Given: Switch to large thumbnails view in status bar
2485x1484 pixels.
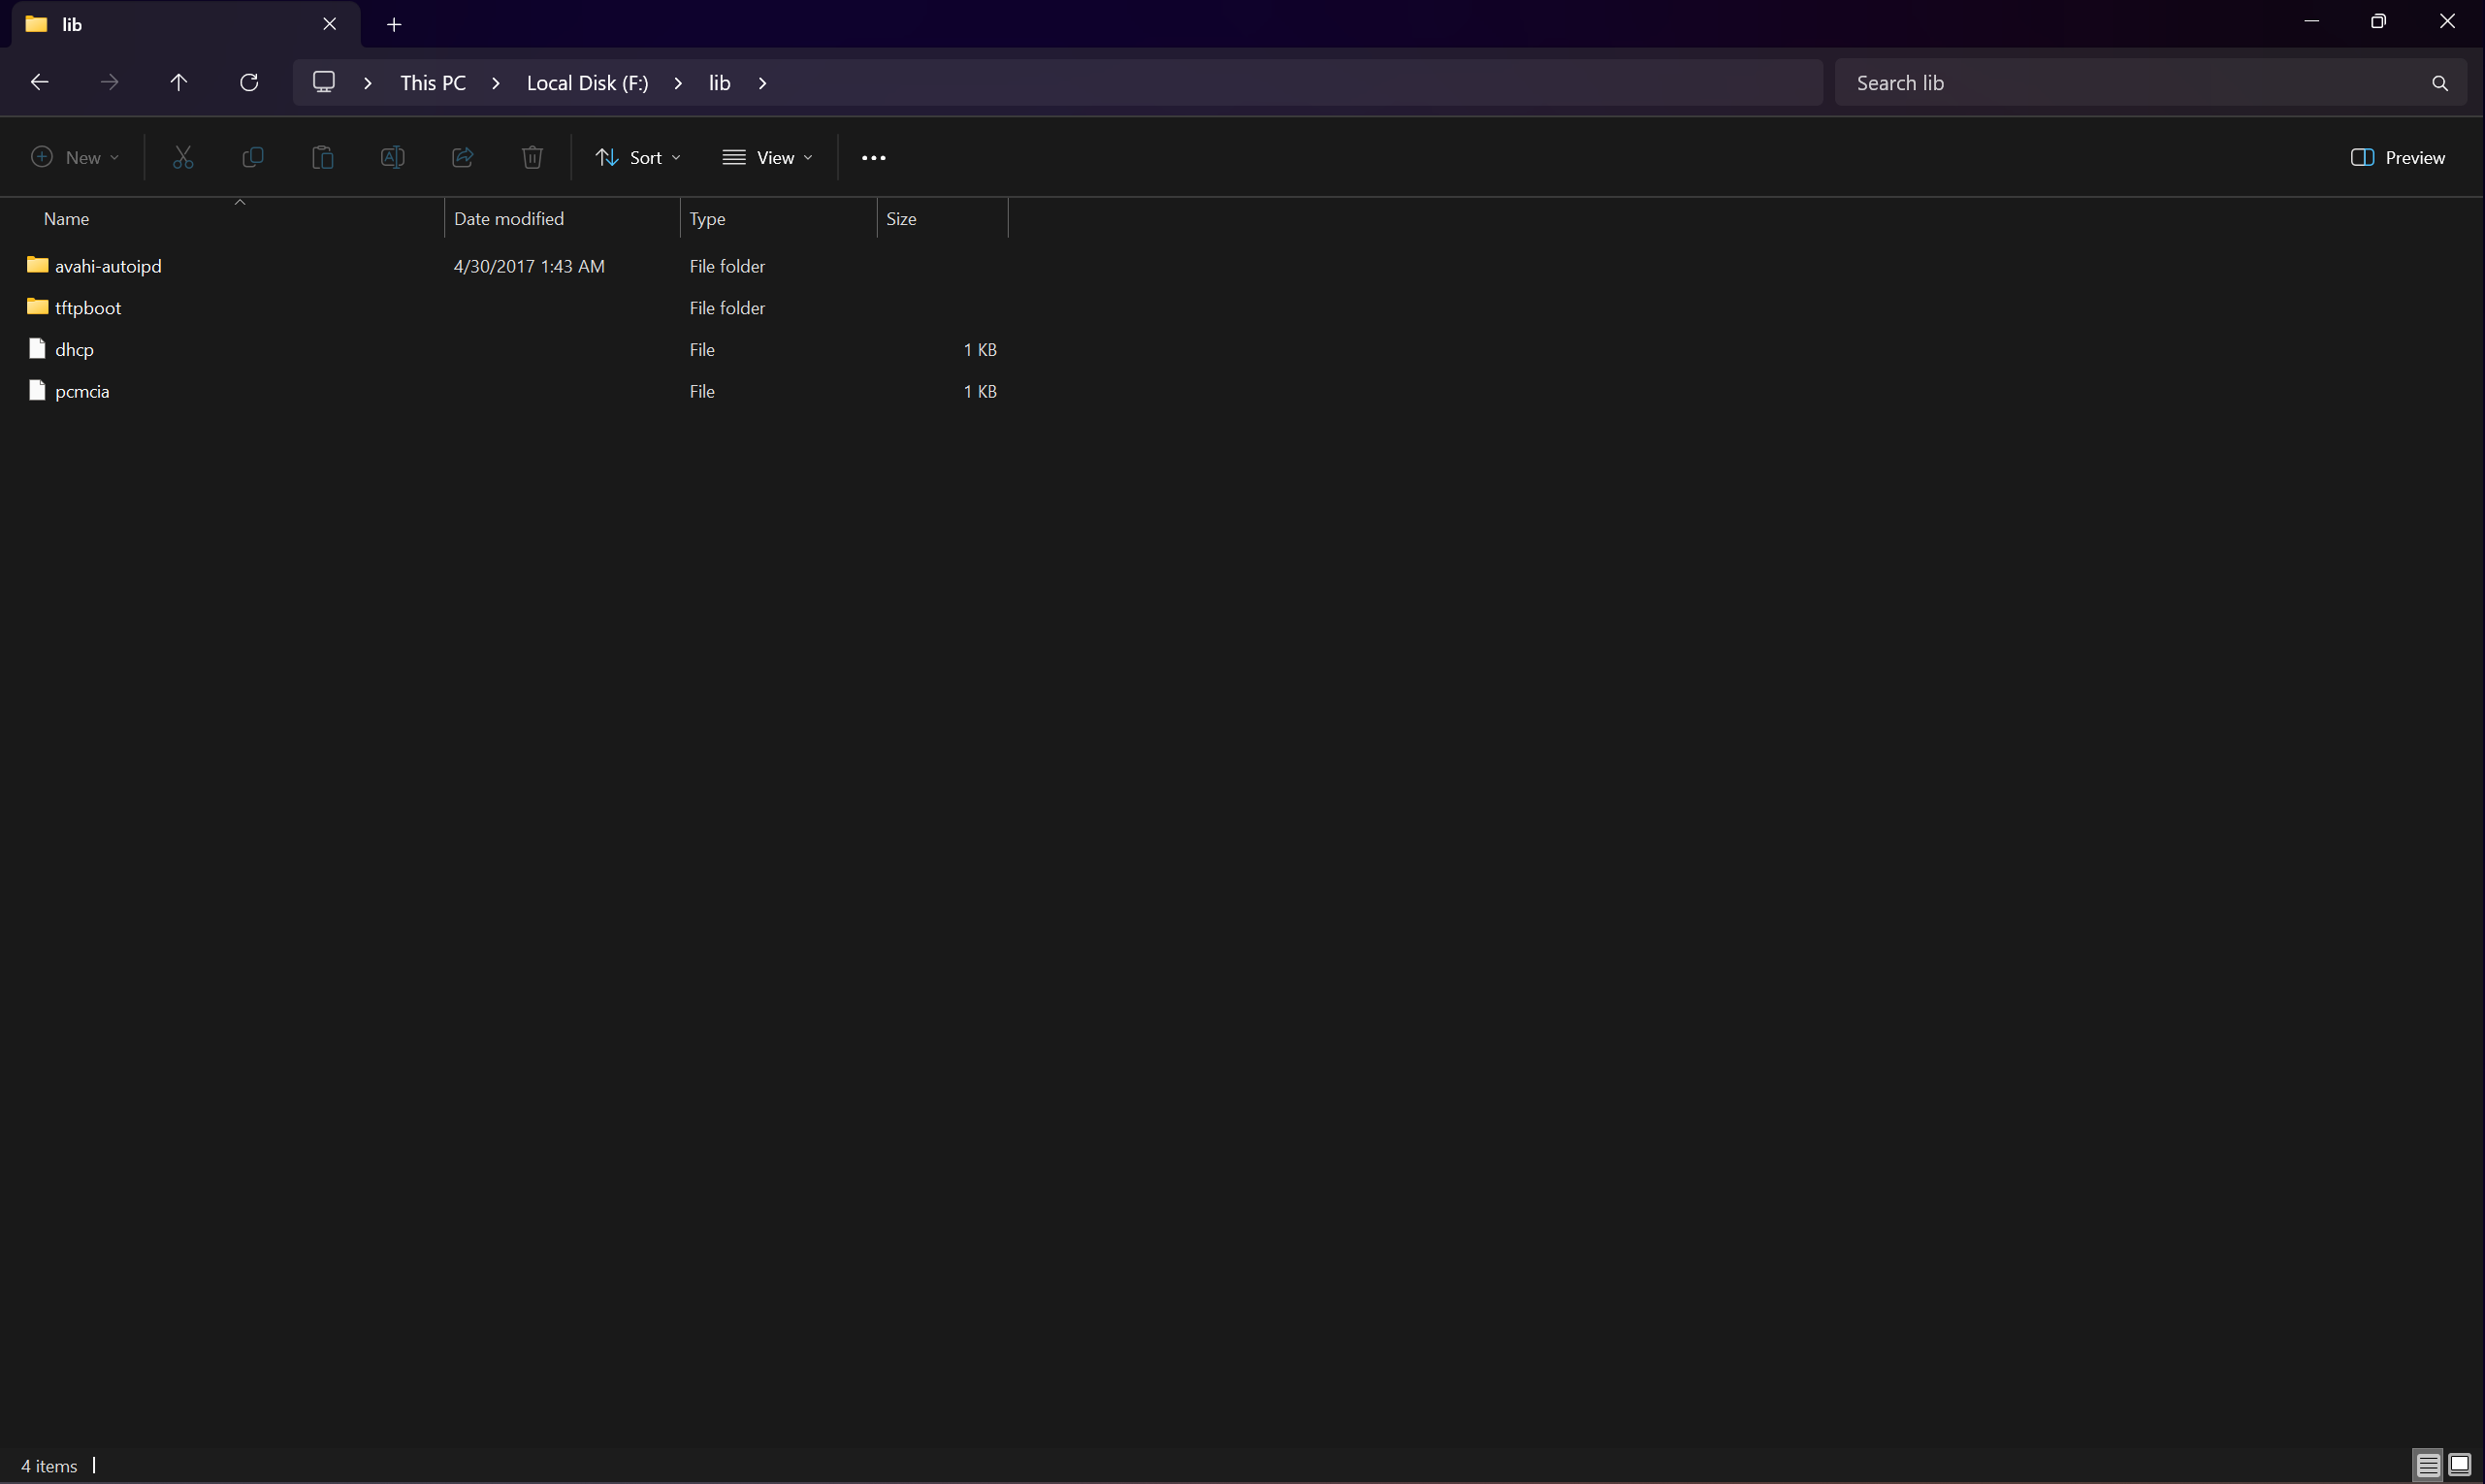Looking at the screenshot, I should 2459,1465.
